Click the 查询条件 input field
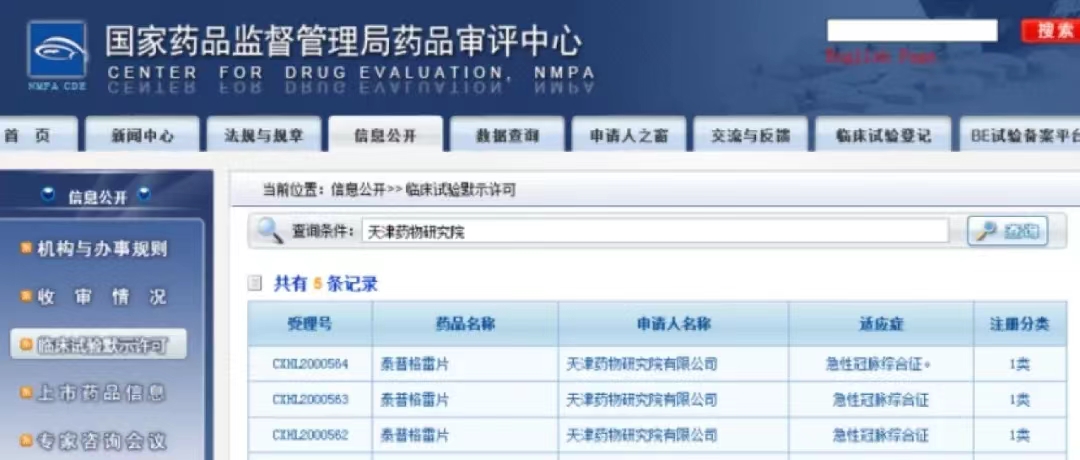This screenshot has height=460, width=1080. tap(654, 232)
